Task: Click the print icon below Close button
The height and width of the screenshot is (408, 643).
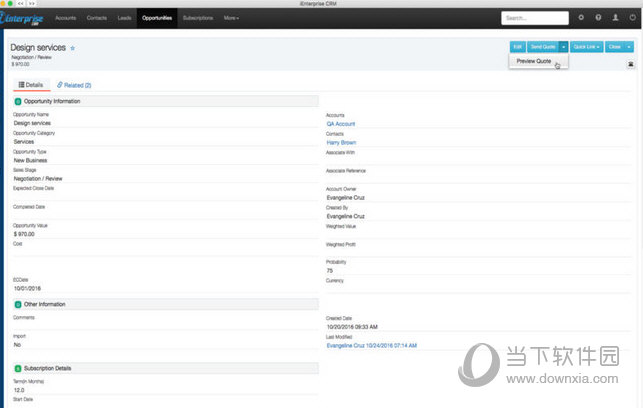Action: pos(630,64)
